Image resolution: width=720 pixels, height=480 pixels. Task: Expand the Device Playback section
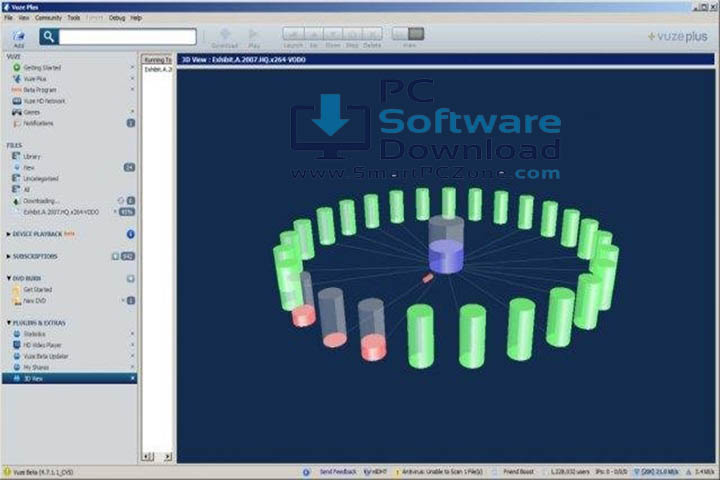[x=8, y=234]
